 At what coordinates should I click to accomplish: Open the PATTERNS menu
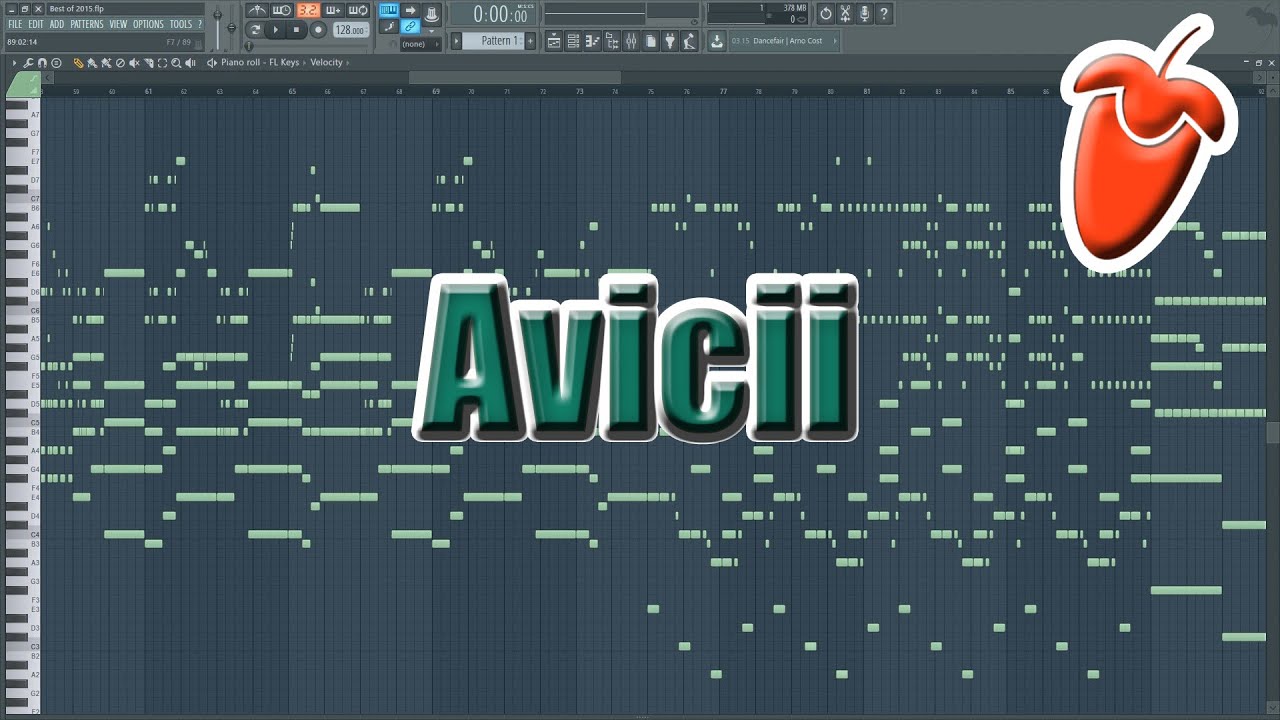pos(87,24)
